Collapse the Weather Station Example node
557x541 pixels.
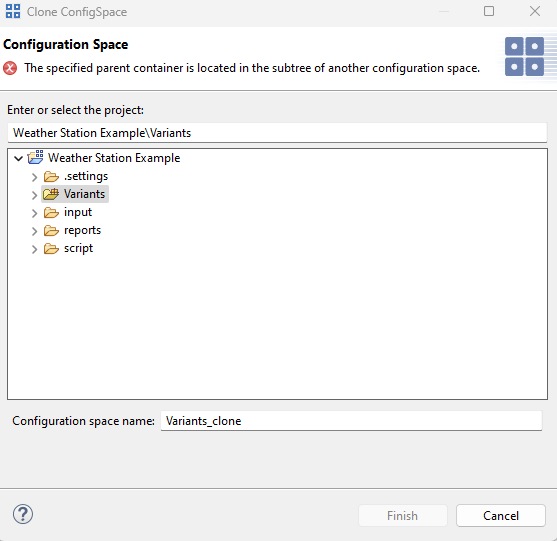pyautogui.click(x=18, y=158)
